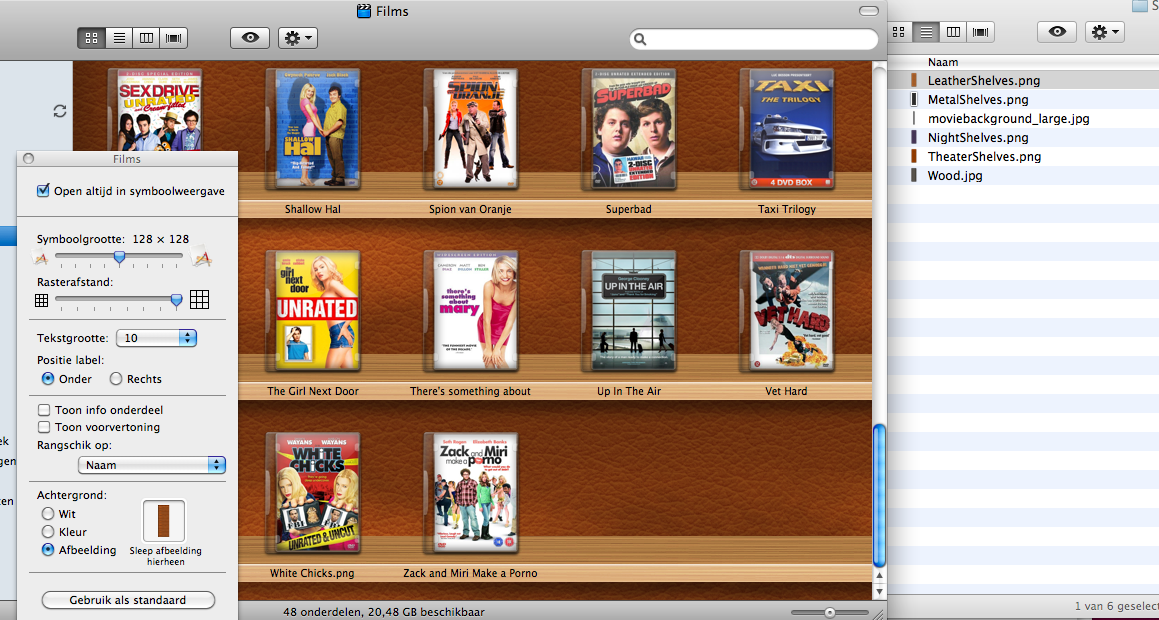
Task: Click 'Gebruik als standaard' button
Action: click(x=129, y=600)
